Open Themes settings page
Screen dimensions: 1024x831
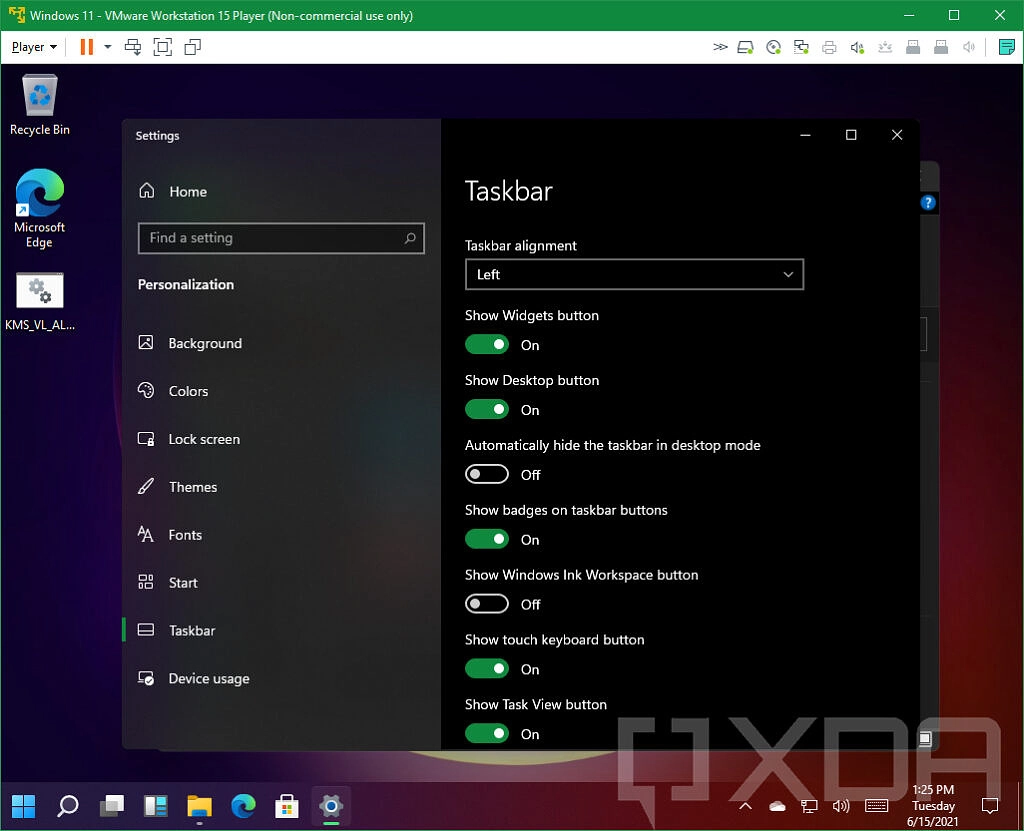[177, 487]
